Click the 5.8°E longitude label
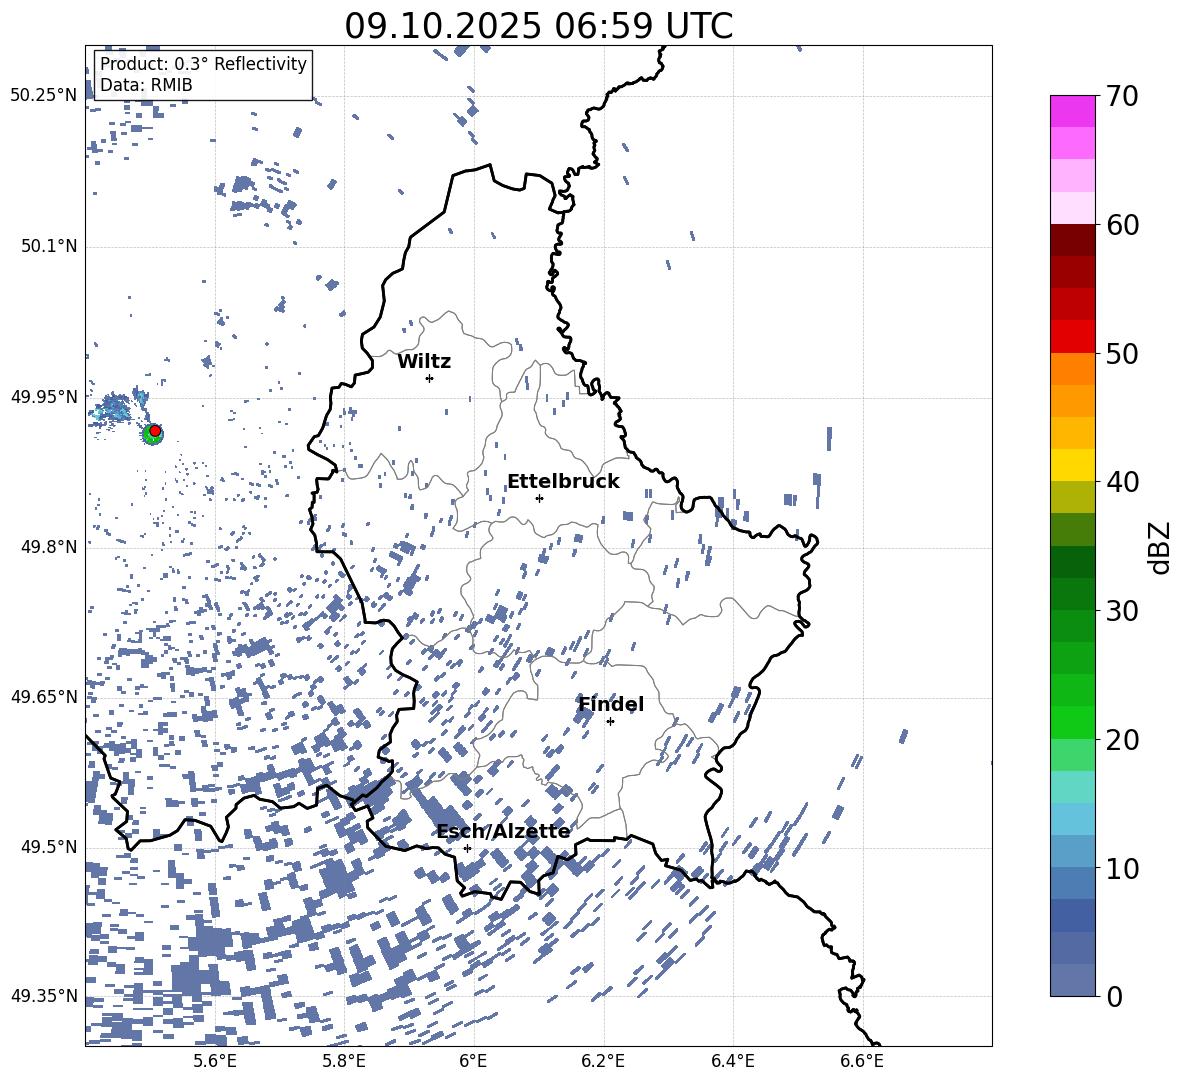Viewport: 1184px width, 1081px height. pyautogui.click(x=344, y=1061)
